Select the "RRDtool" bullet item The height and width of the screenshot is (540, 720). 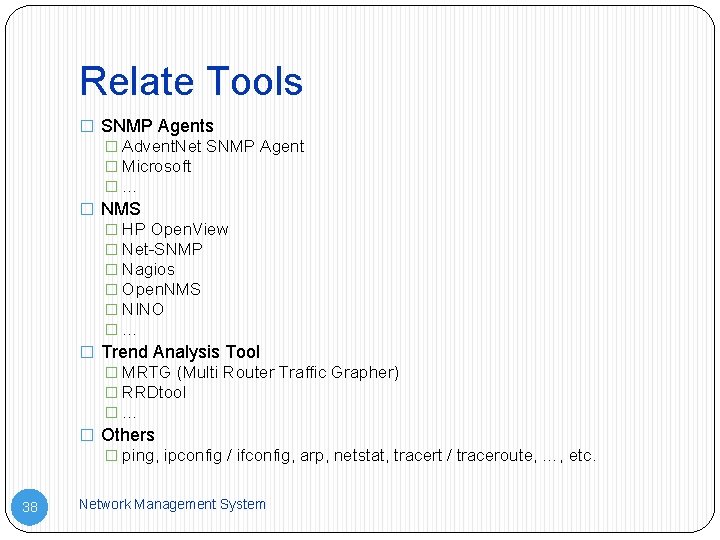[154, 392]
